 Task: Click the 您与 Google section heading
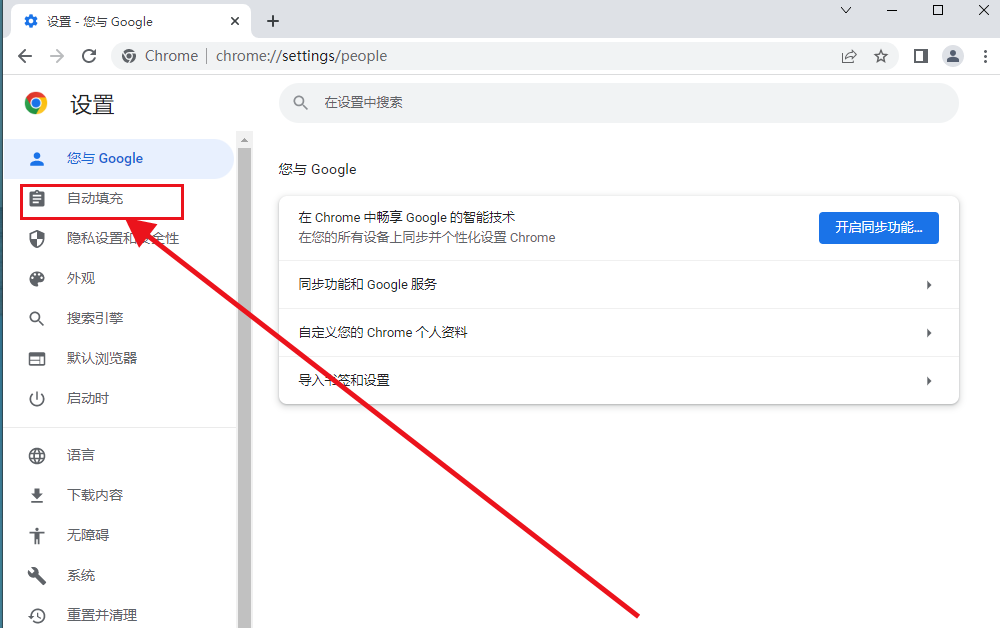click(x=317, y=170)
